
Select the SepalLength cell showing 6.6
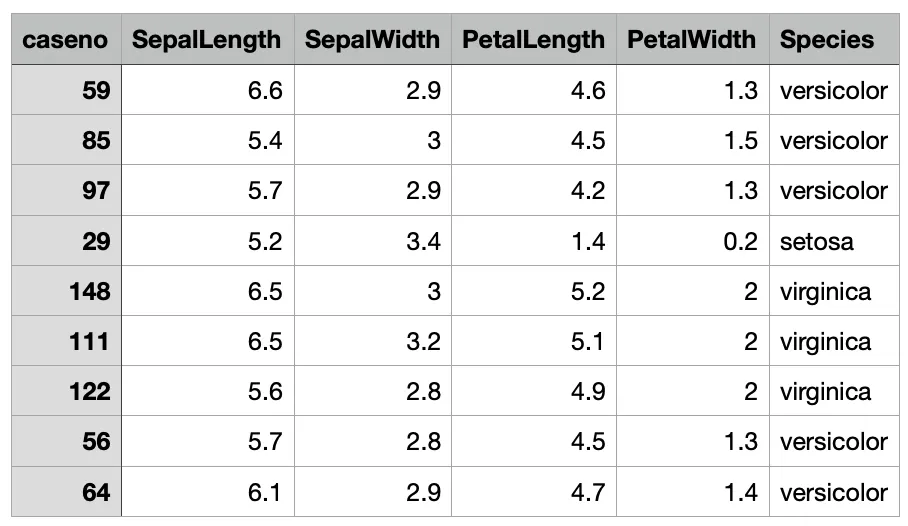[207, 90]
